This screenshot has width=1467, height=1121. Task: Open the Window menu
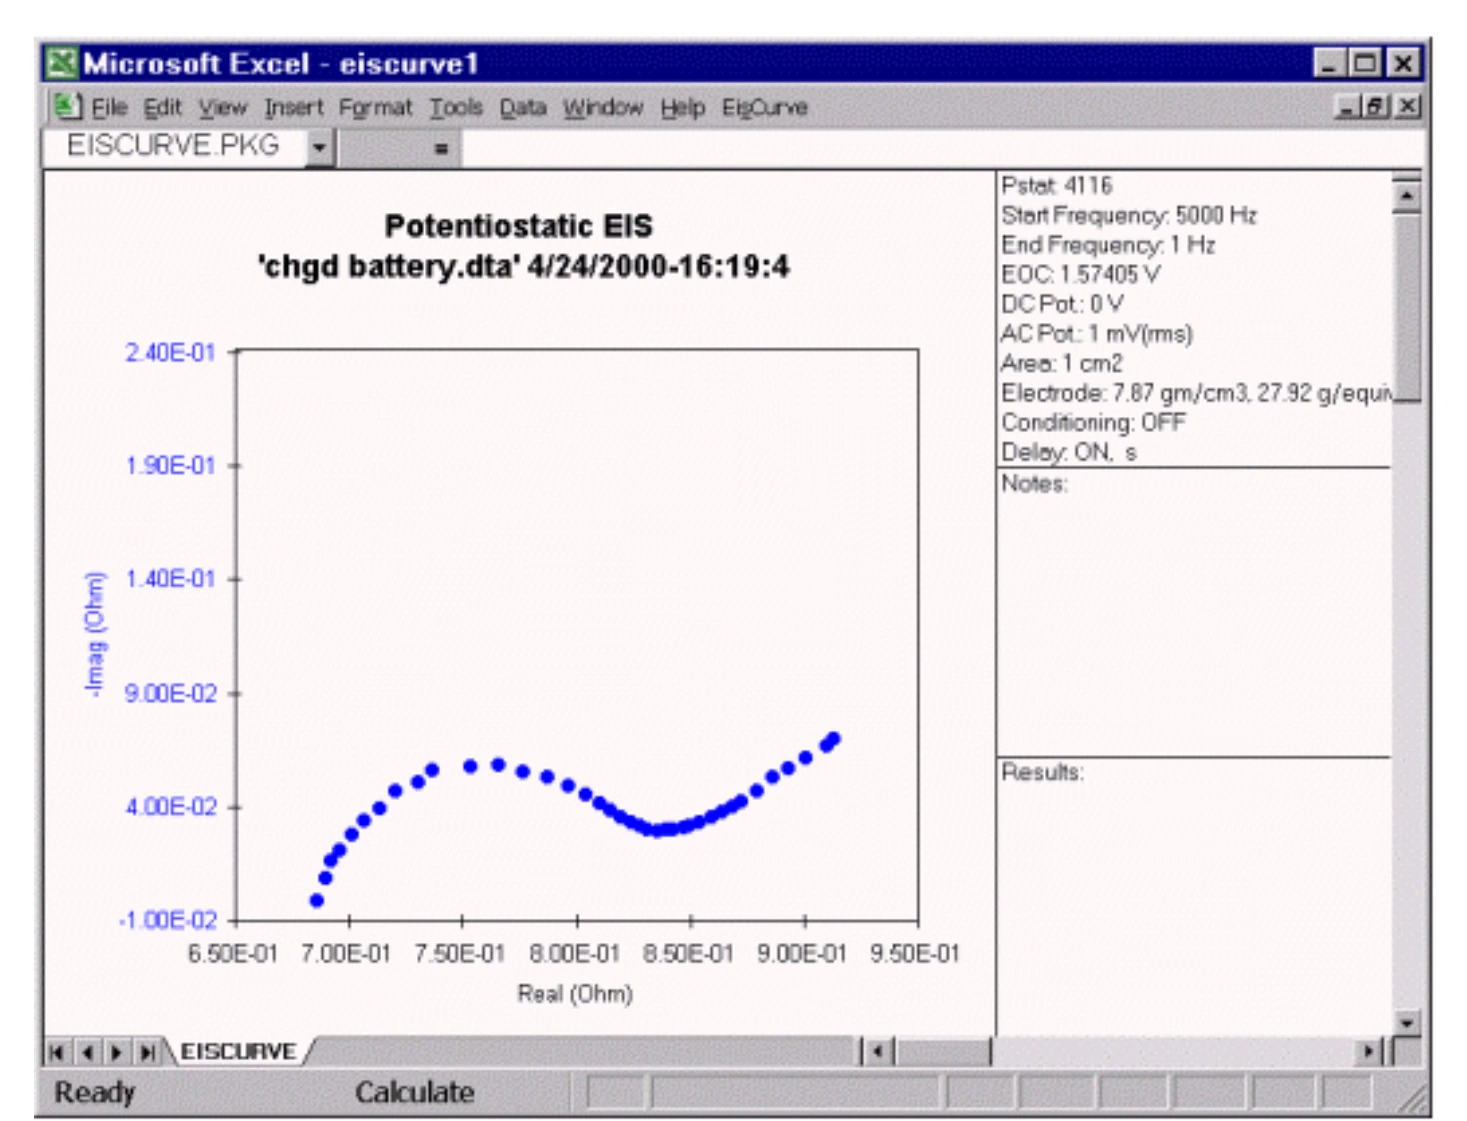point(603,107)
